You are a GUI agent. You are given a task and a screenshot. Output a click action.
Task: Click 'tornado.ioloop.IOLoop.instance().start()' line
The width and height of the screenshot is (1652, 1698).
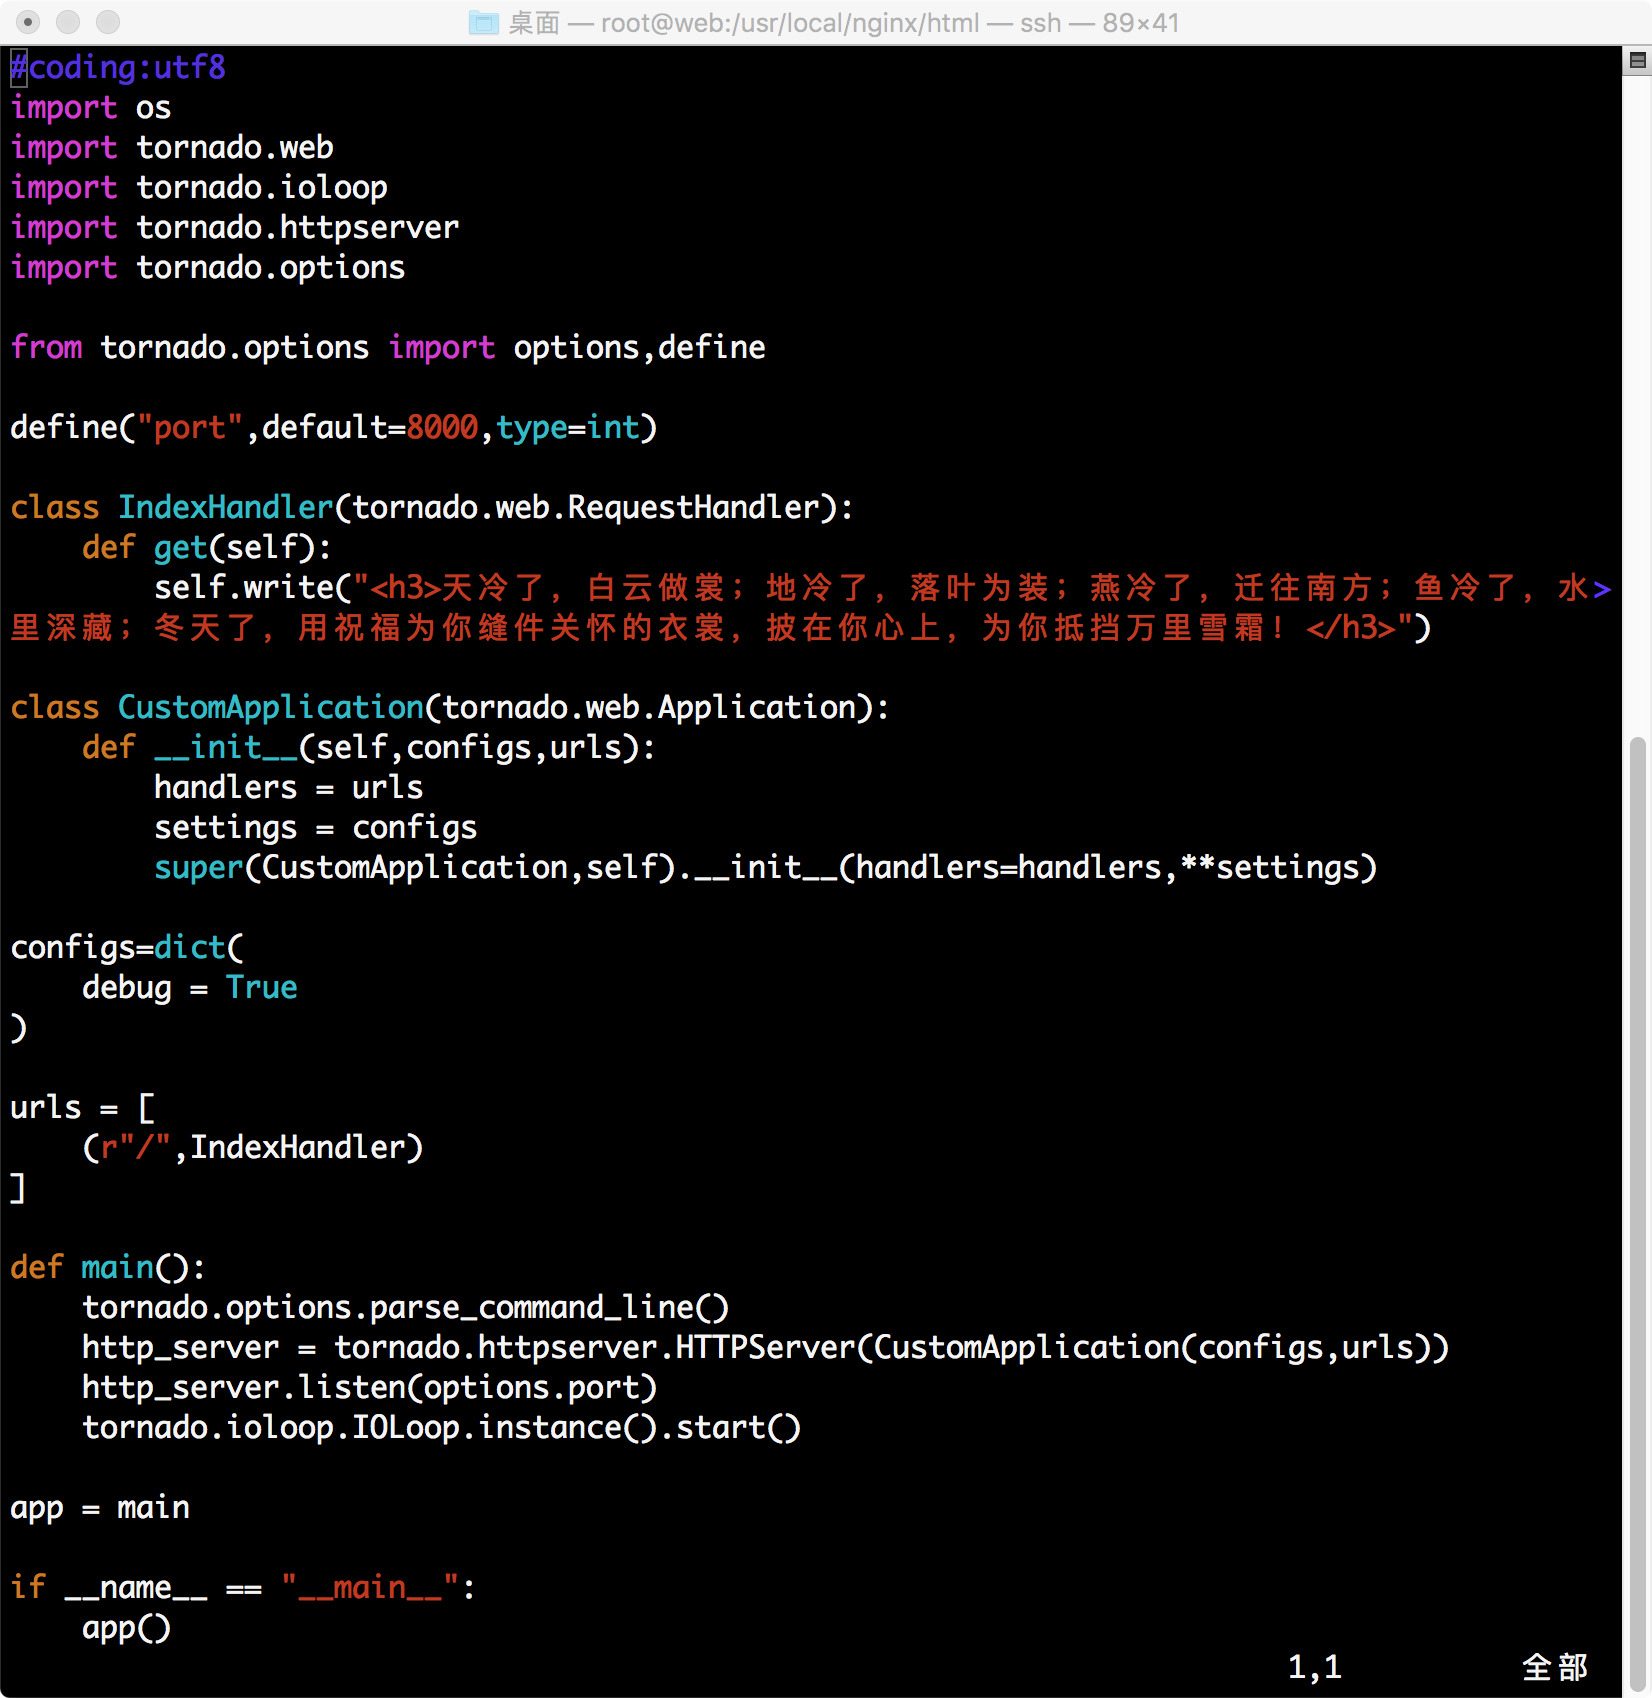click(x=442, y=1427)
